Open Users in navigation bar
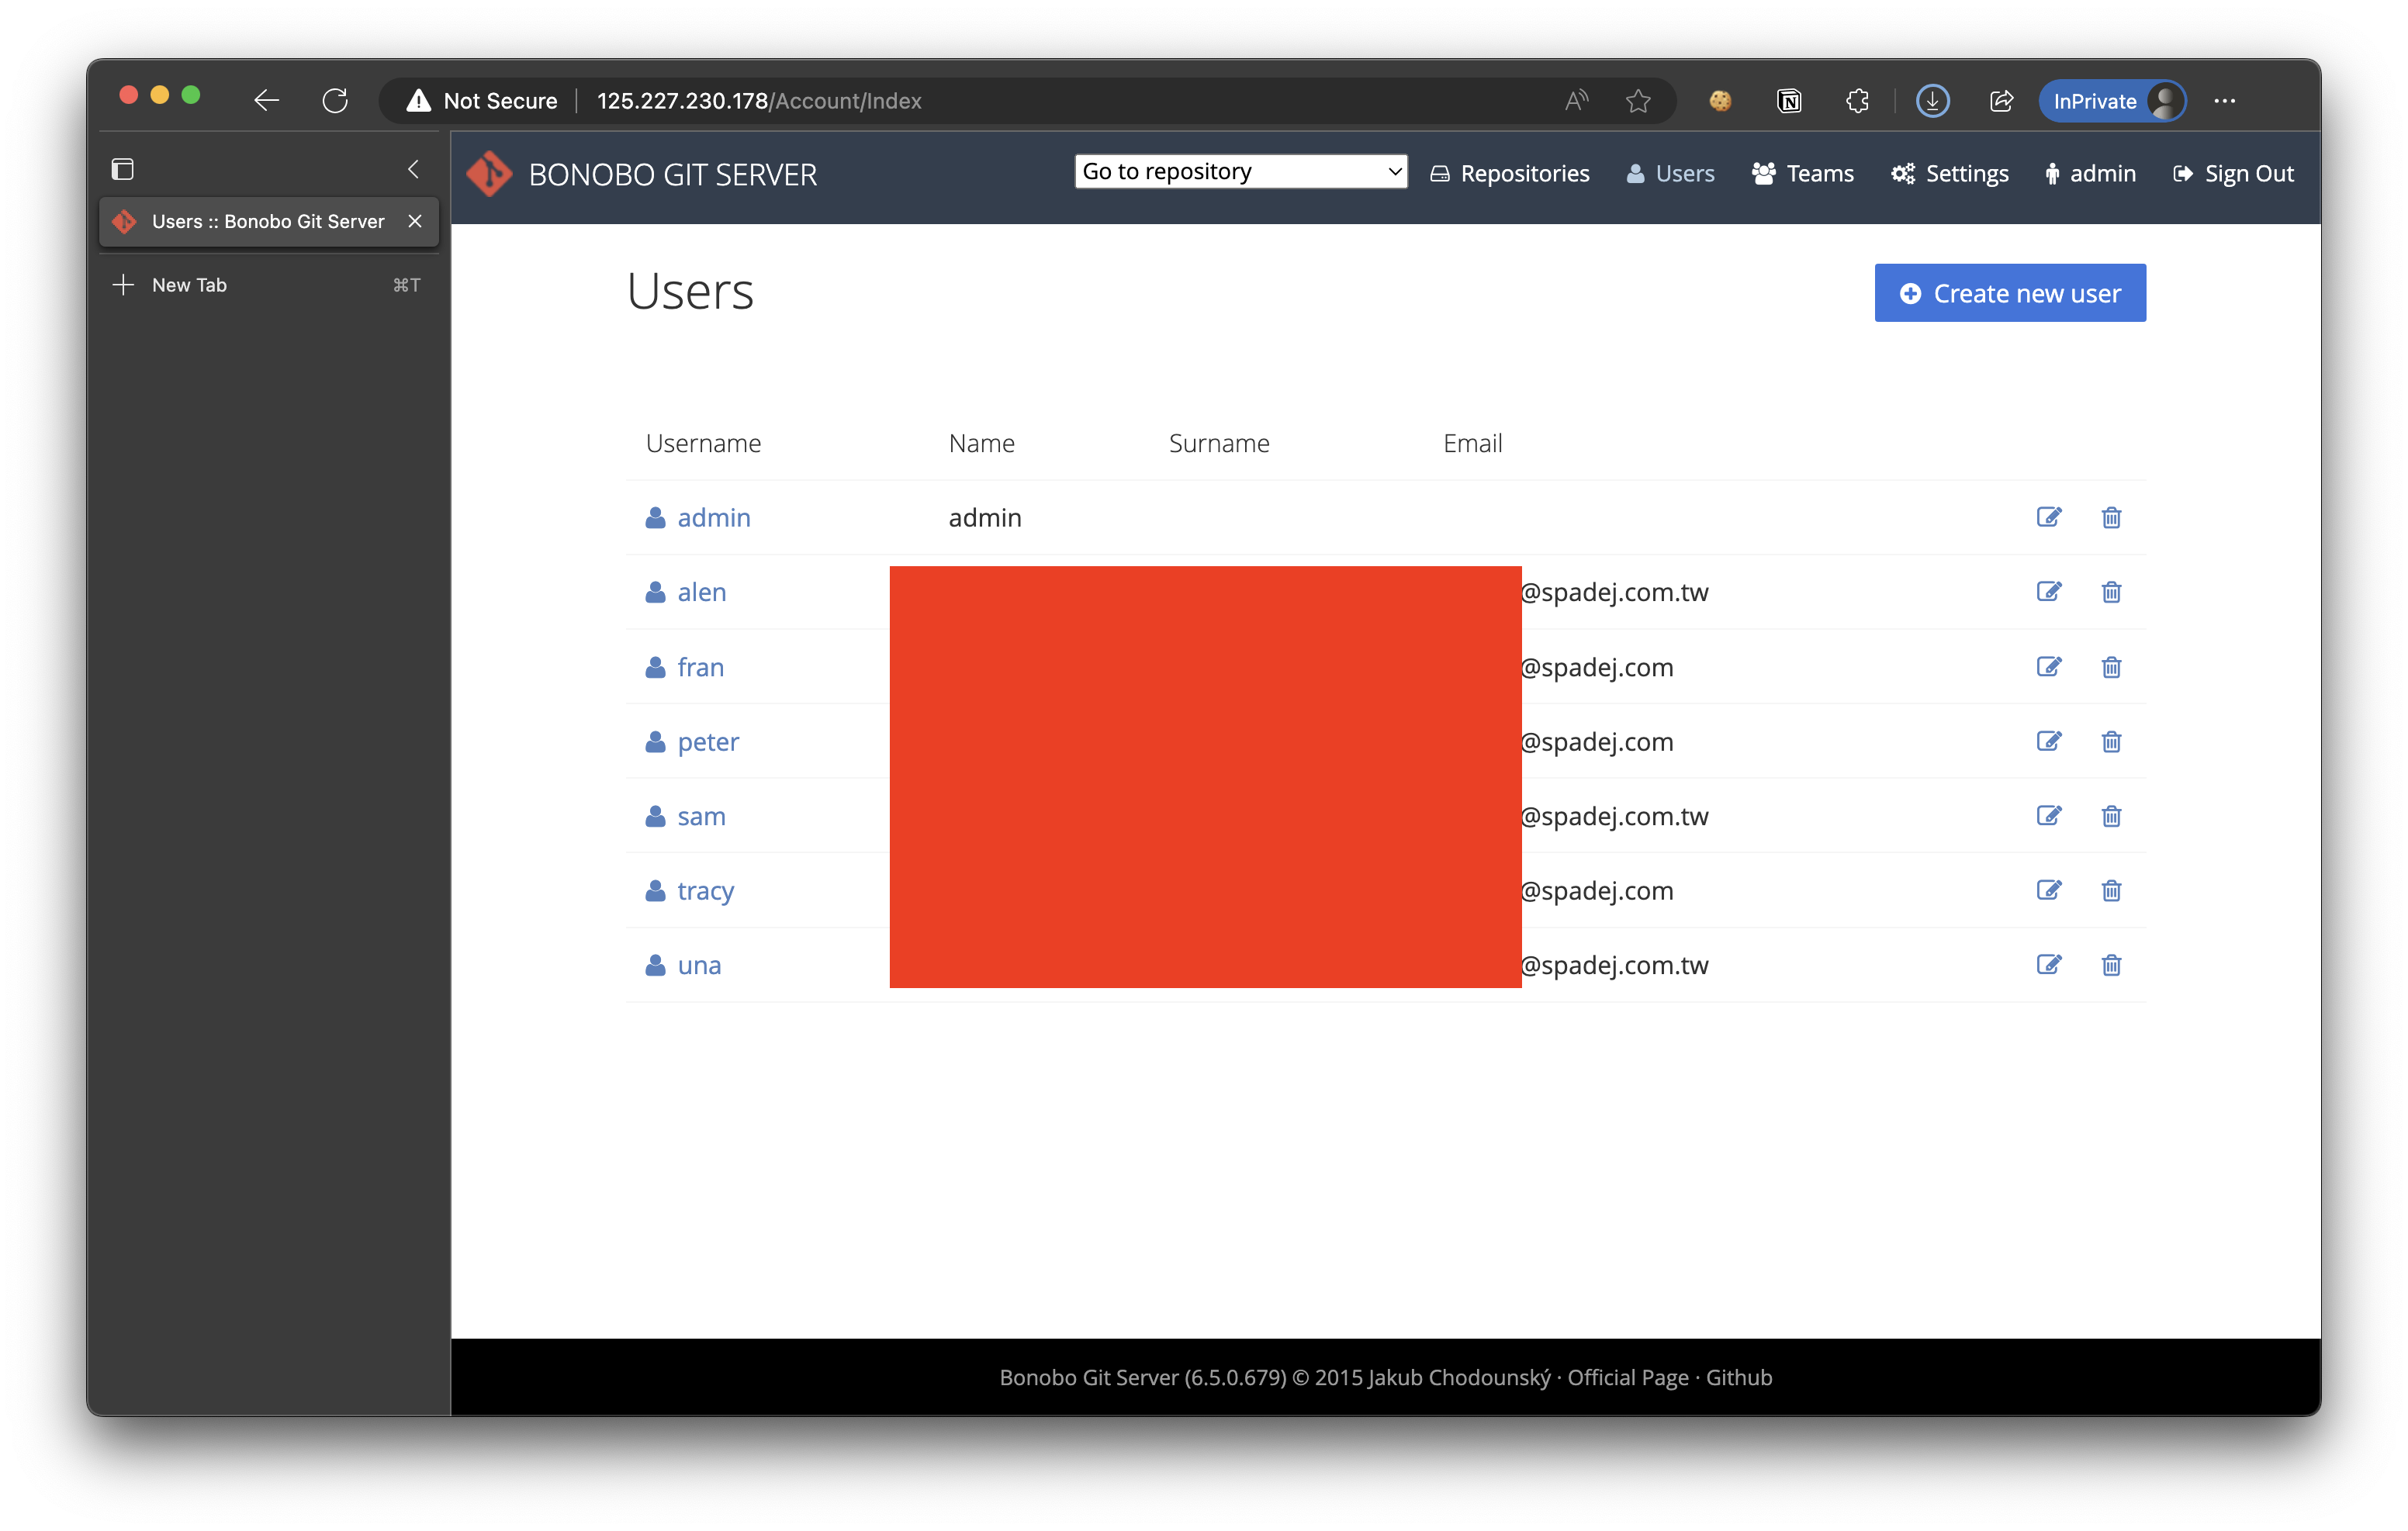The height and width of the screenshot is (1531, 2408). coord(1670,174)
